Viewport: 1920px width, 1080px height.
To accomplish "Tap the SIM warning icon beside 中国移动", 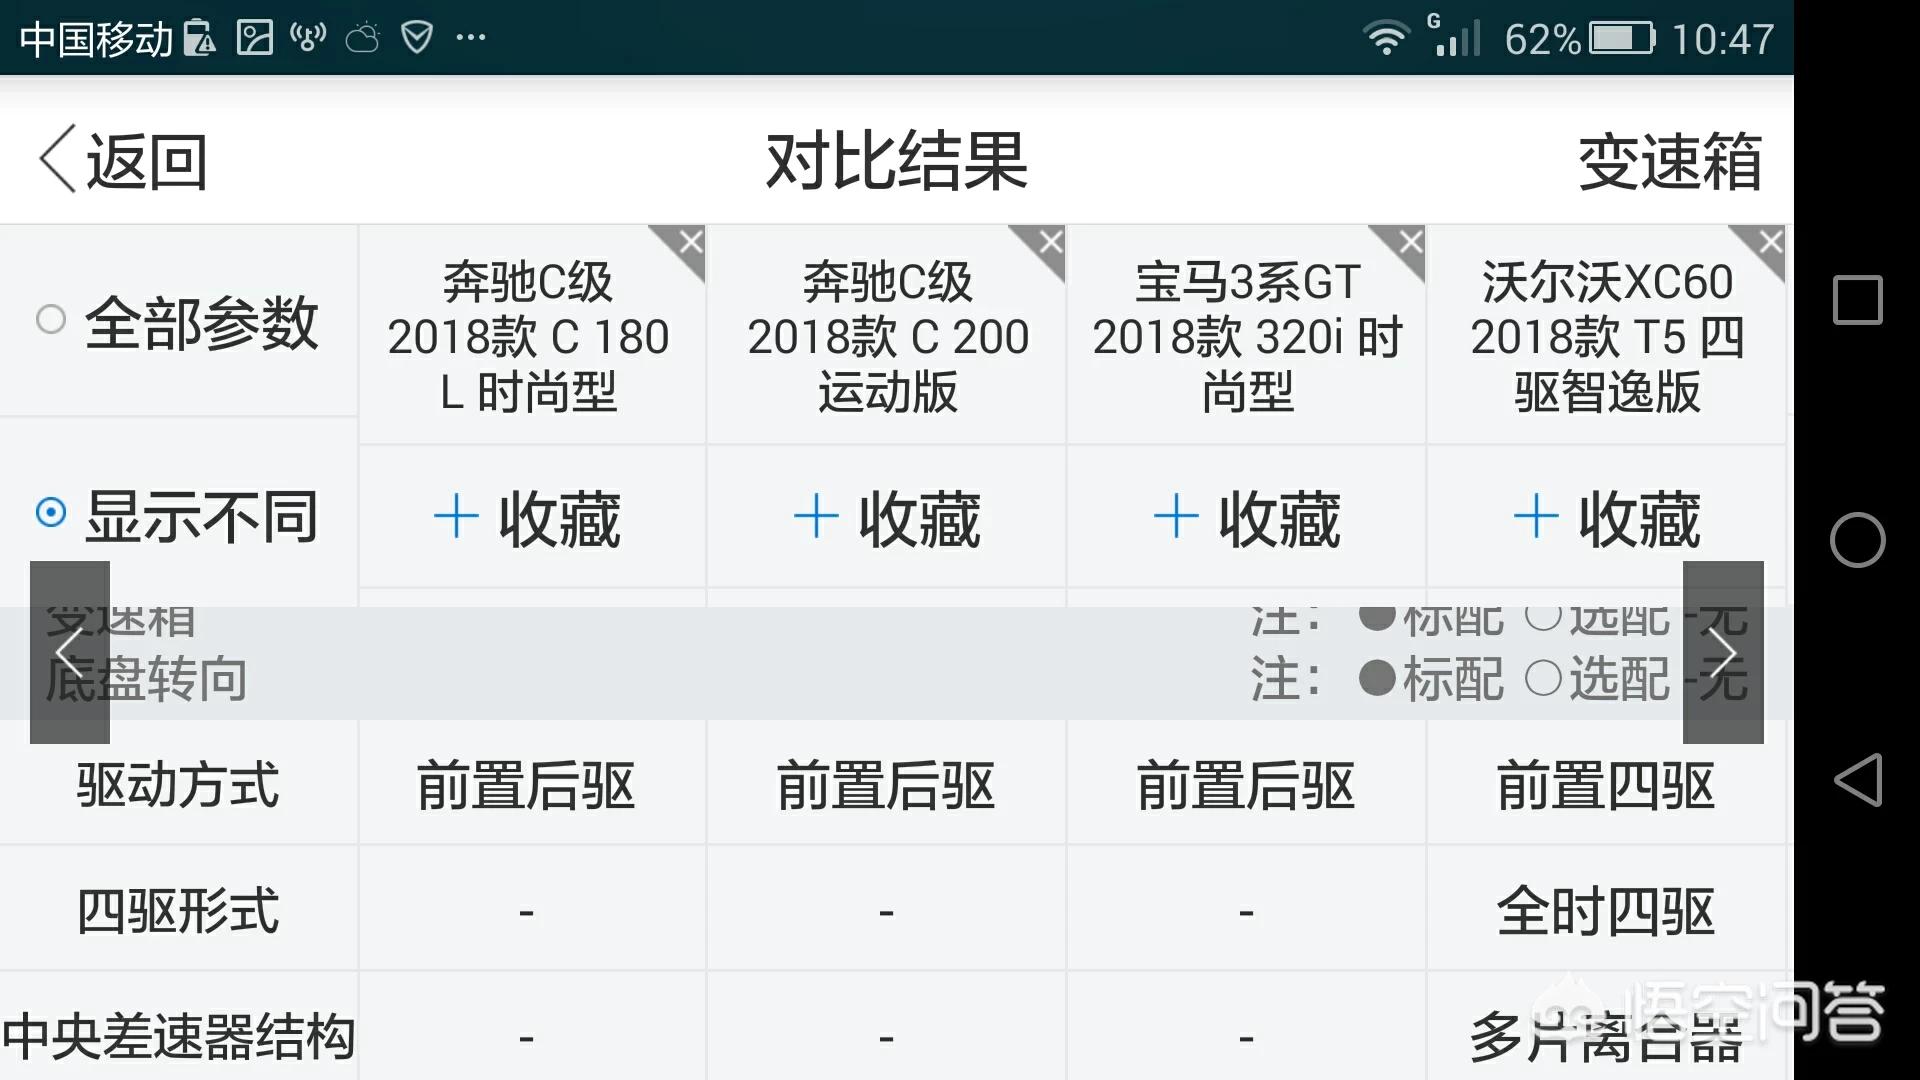I will coord(200,38).
